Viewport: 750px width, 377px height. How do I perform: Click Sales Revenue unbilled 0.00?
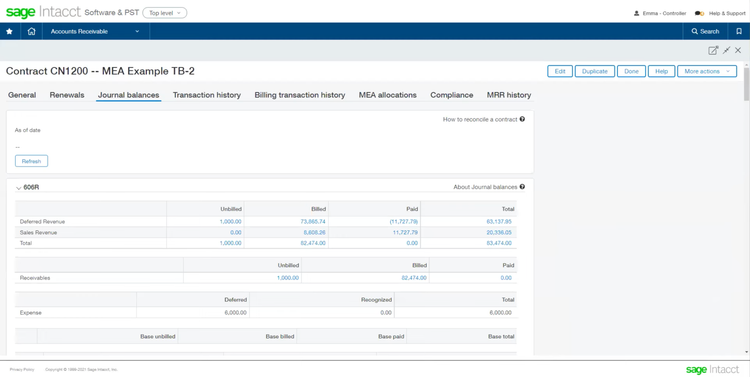tap(236, 233)
